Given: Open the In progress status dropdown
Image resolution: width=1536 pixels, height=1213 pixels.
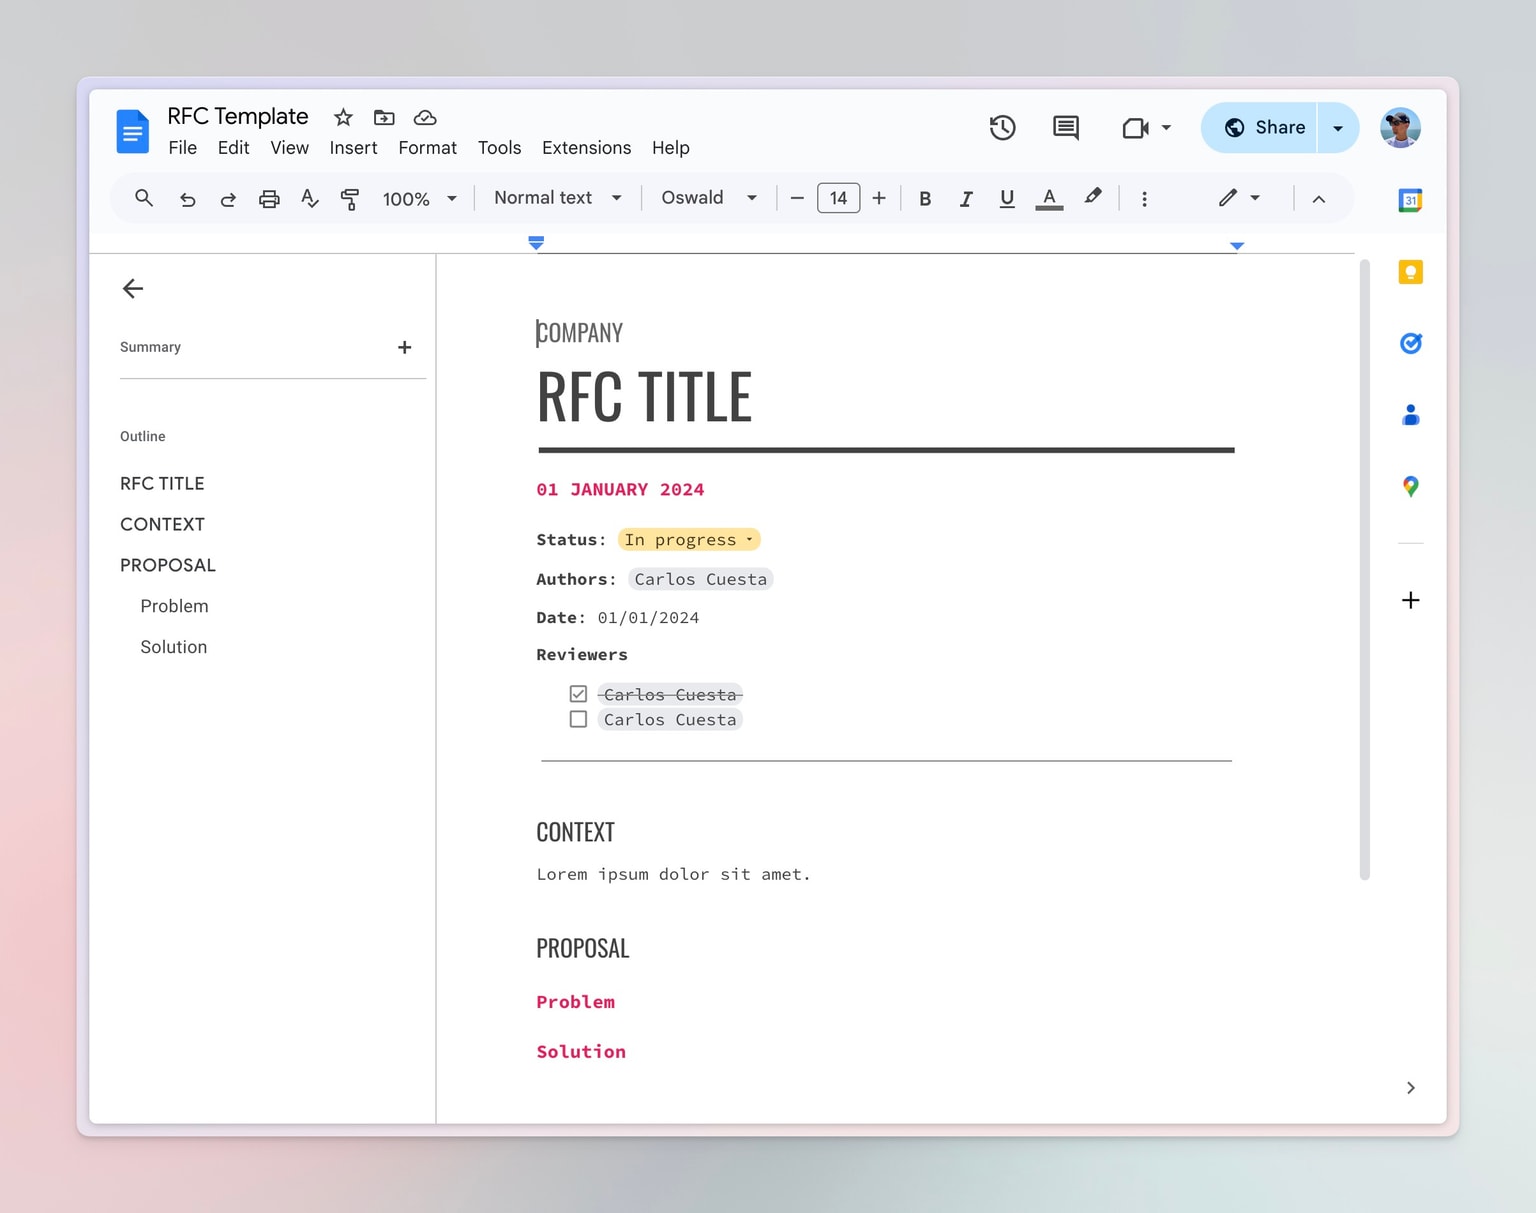Looking at the screenshot, I should 689,540.
